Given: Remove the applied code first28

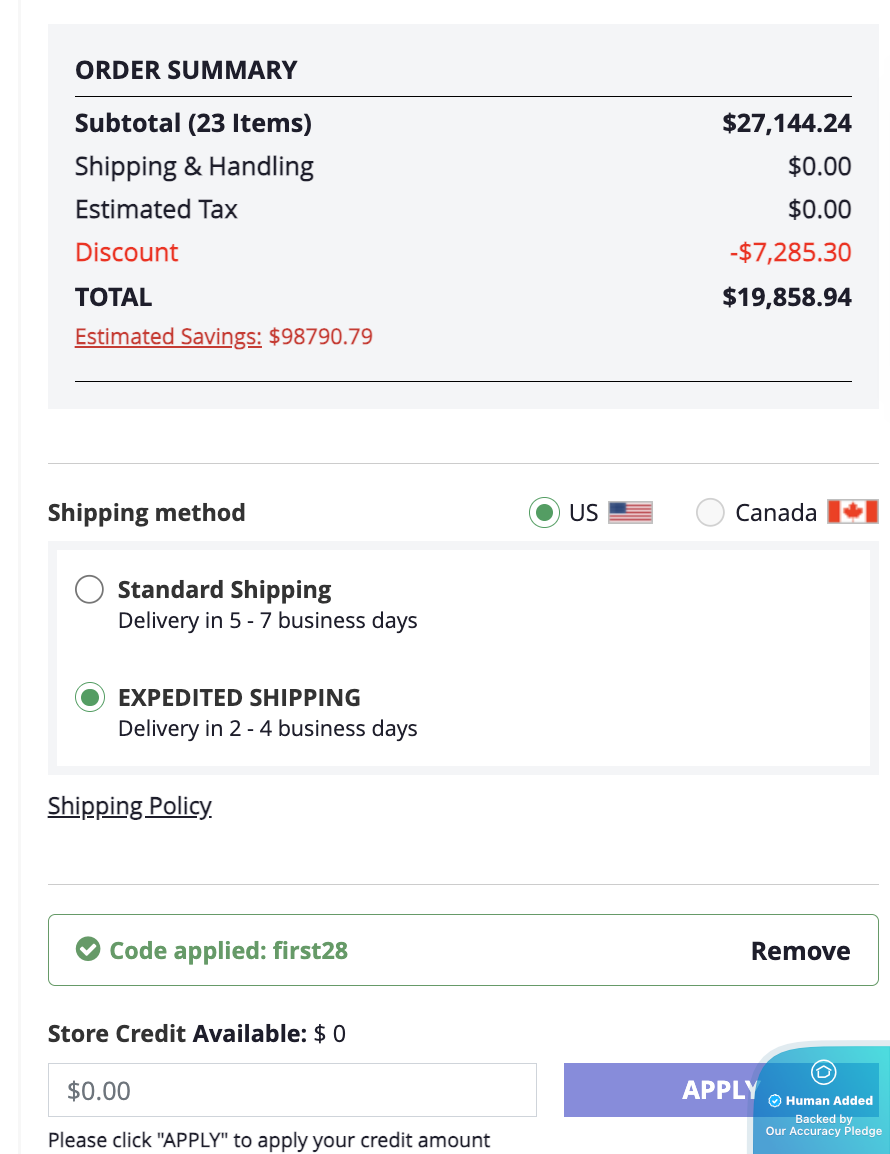Looking at the screenshot, I should pos(800,950).
